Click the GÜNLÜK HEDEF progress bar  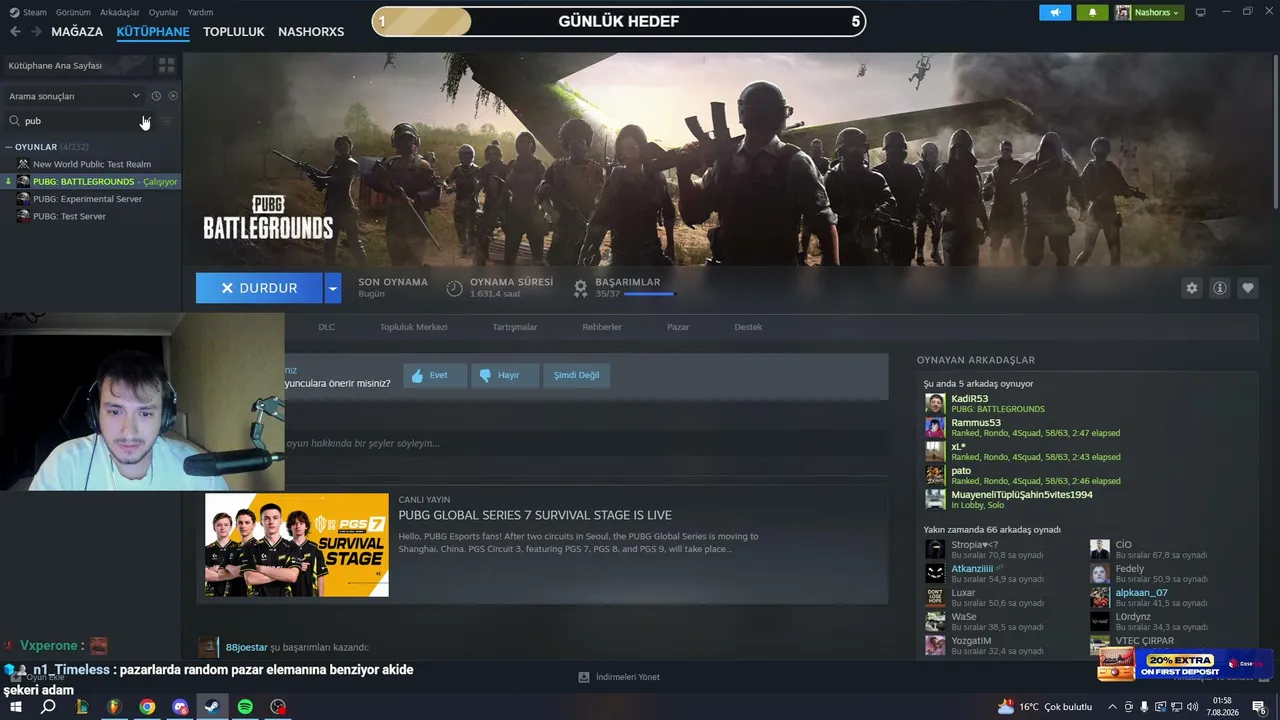coord(619,21)
